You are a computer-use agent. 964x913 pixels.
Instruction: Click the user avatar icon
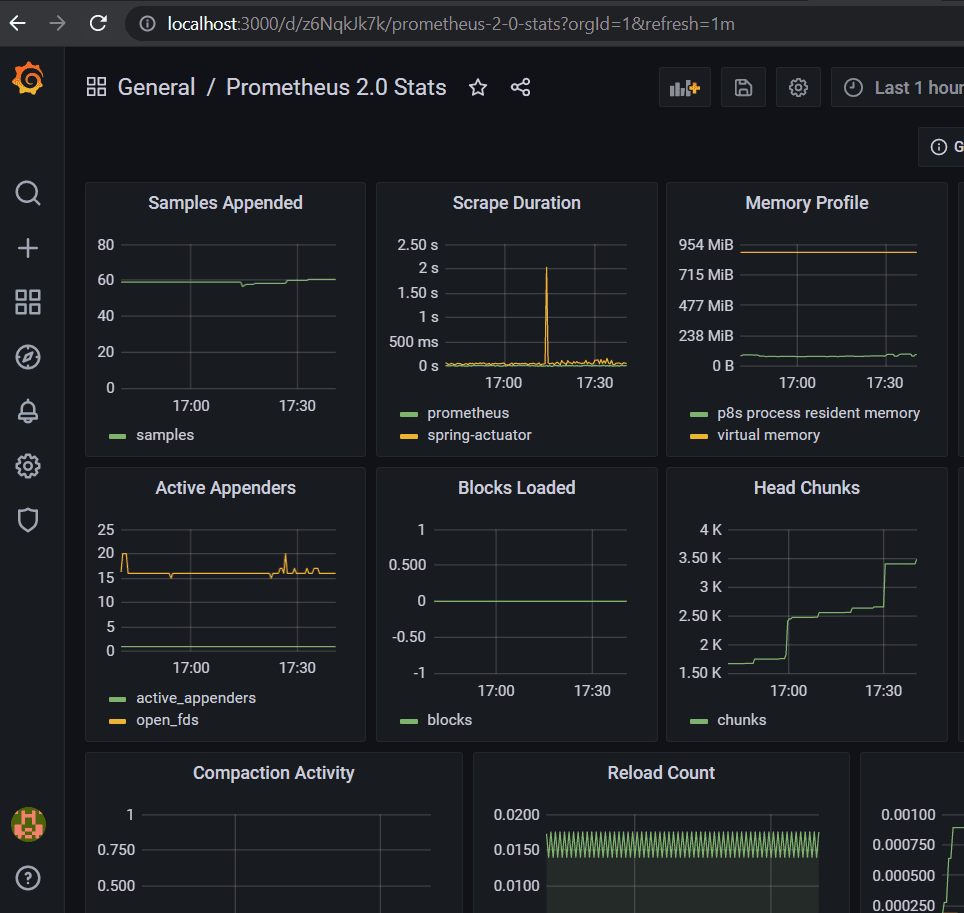point(28,824)
